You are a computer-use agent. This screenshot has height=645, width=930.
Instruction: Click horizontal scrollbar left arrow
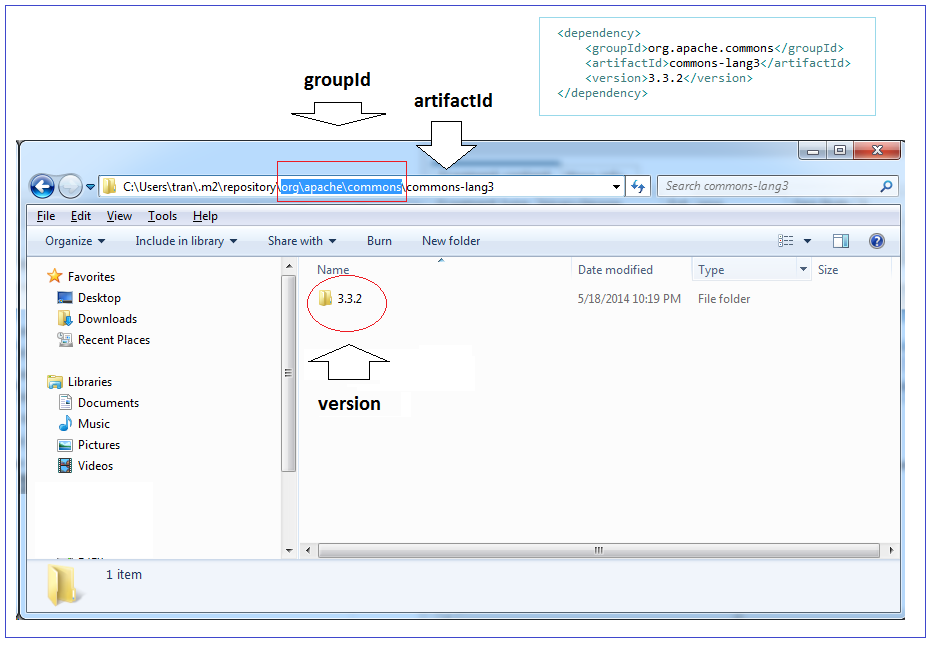[x=308, y=551]
